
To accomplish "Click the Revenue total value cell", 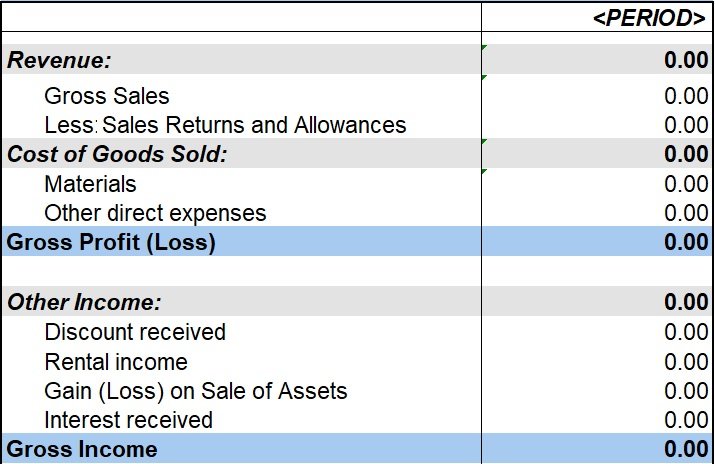I will coord(597,59).
